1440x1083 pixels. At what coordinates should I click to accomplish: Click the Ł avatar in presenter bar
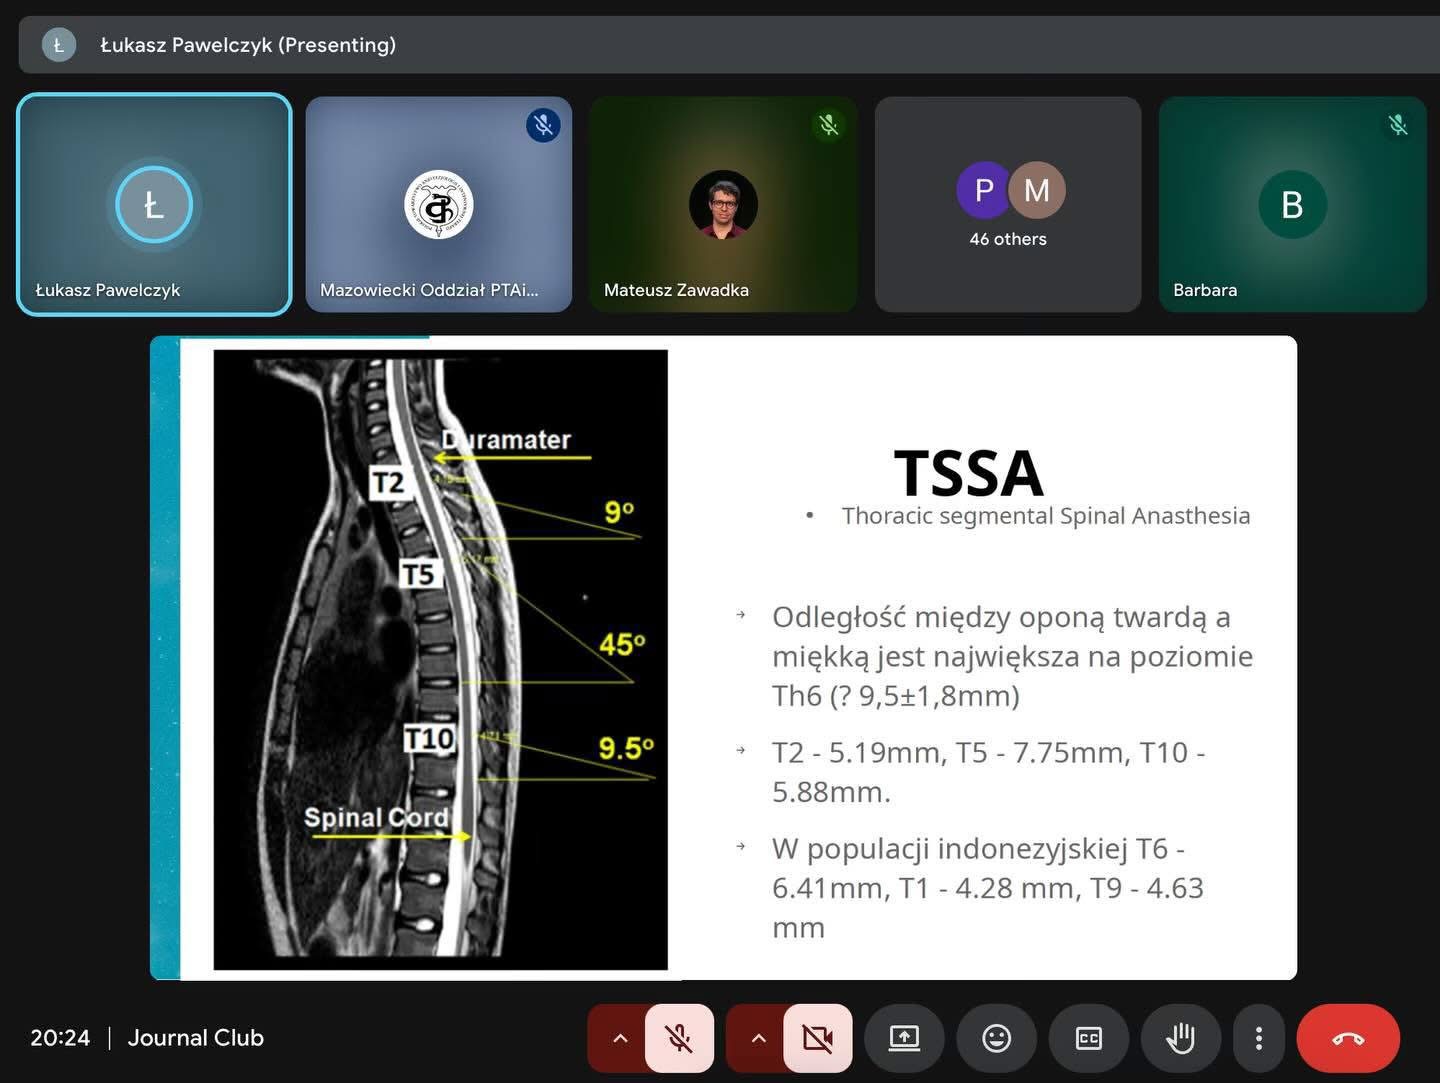point(58,45)
